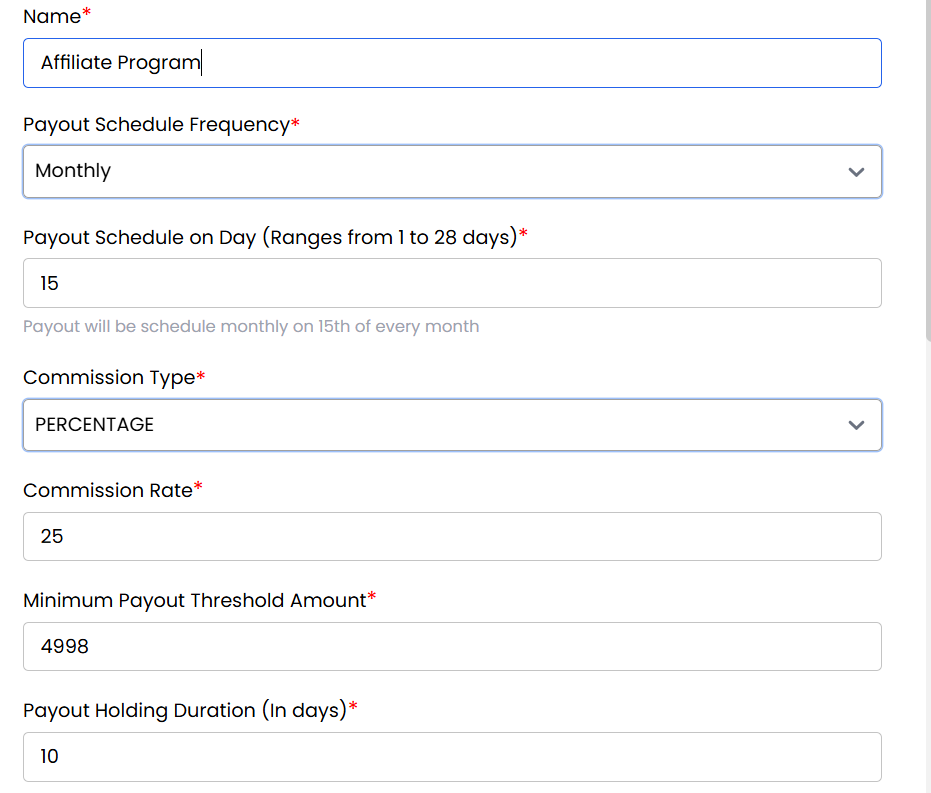Place cursor after the word Program
The image size is (931, 793).
202,63
